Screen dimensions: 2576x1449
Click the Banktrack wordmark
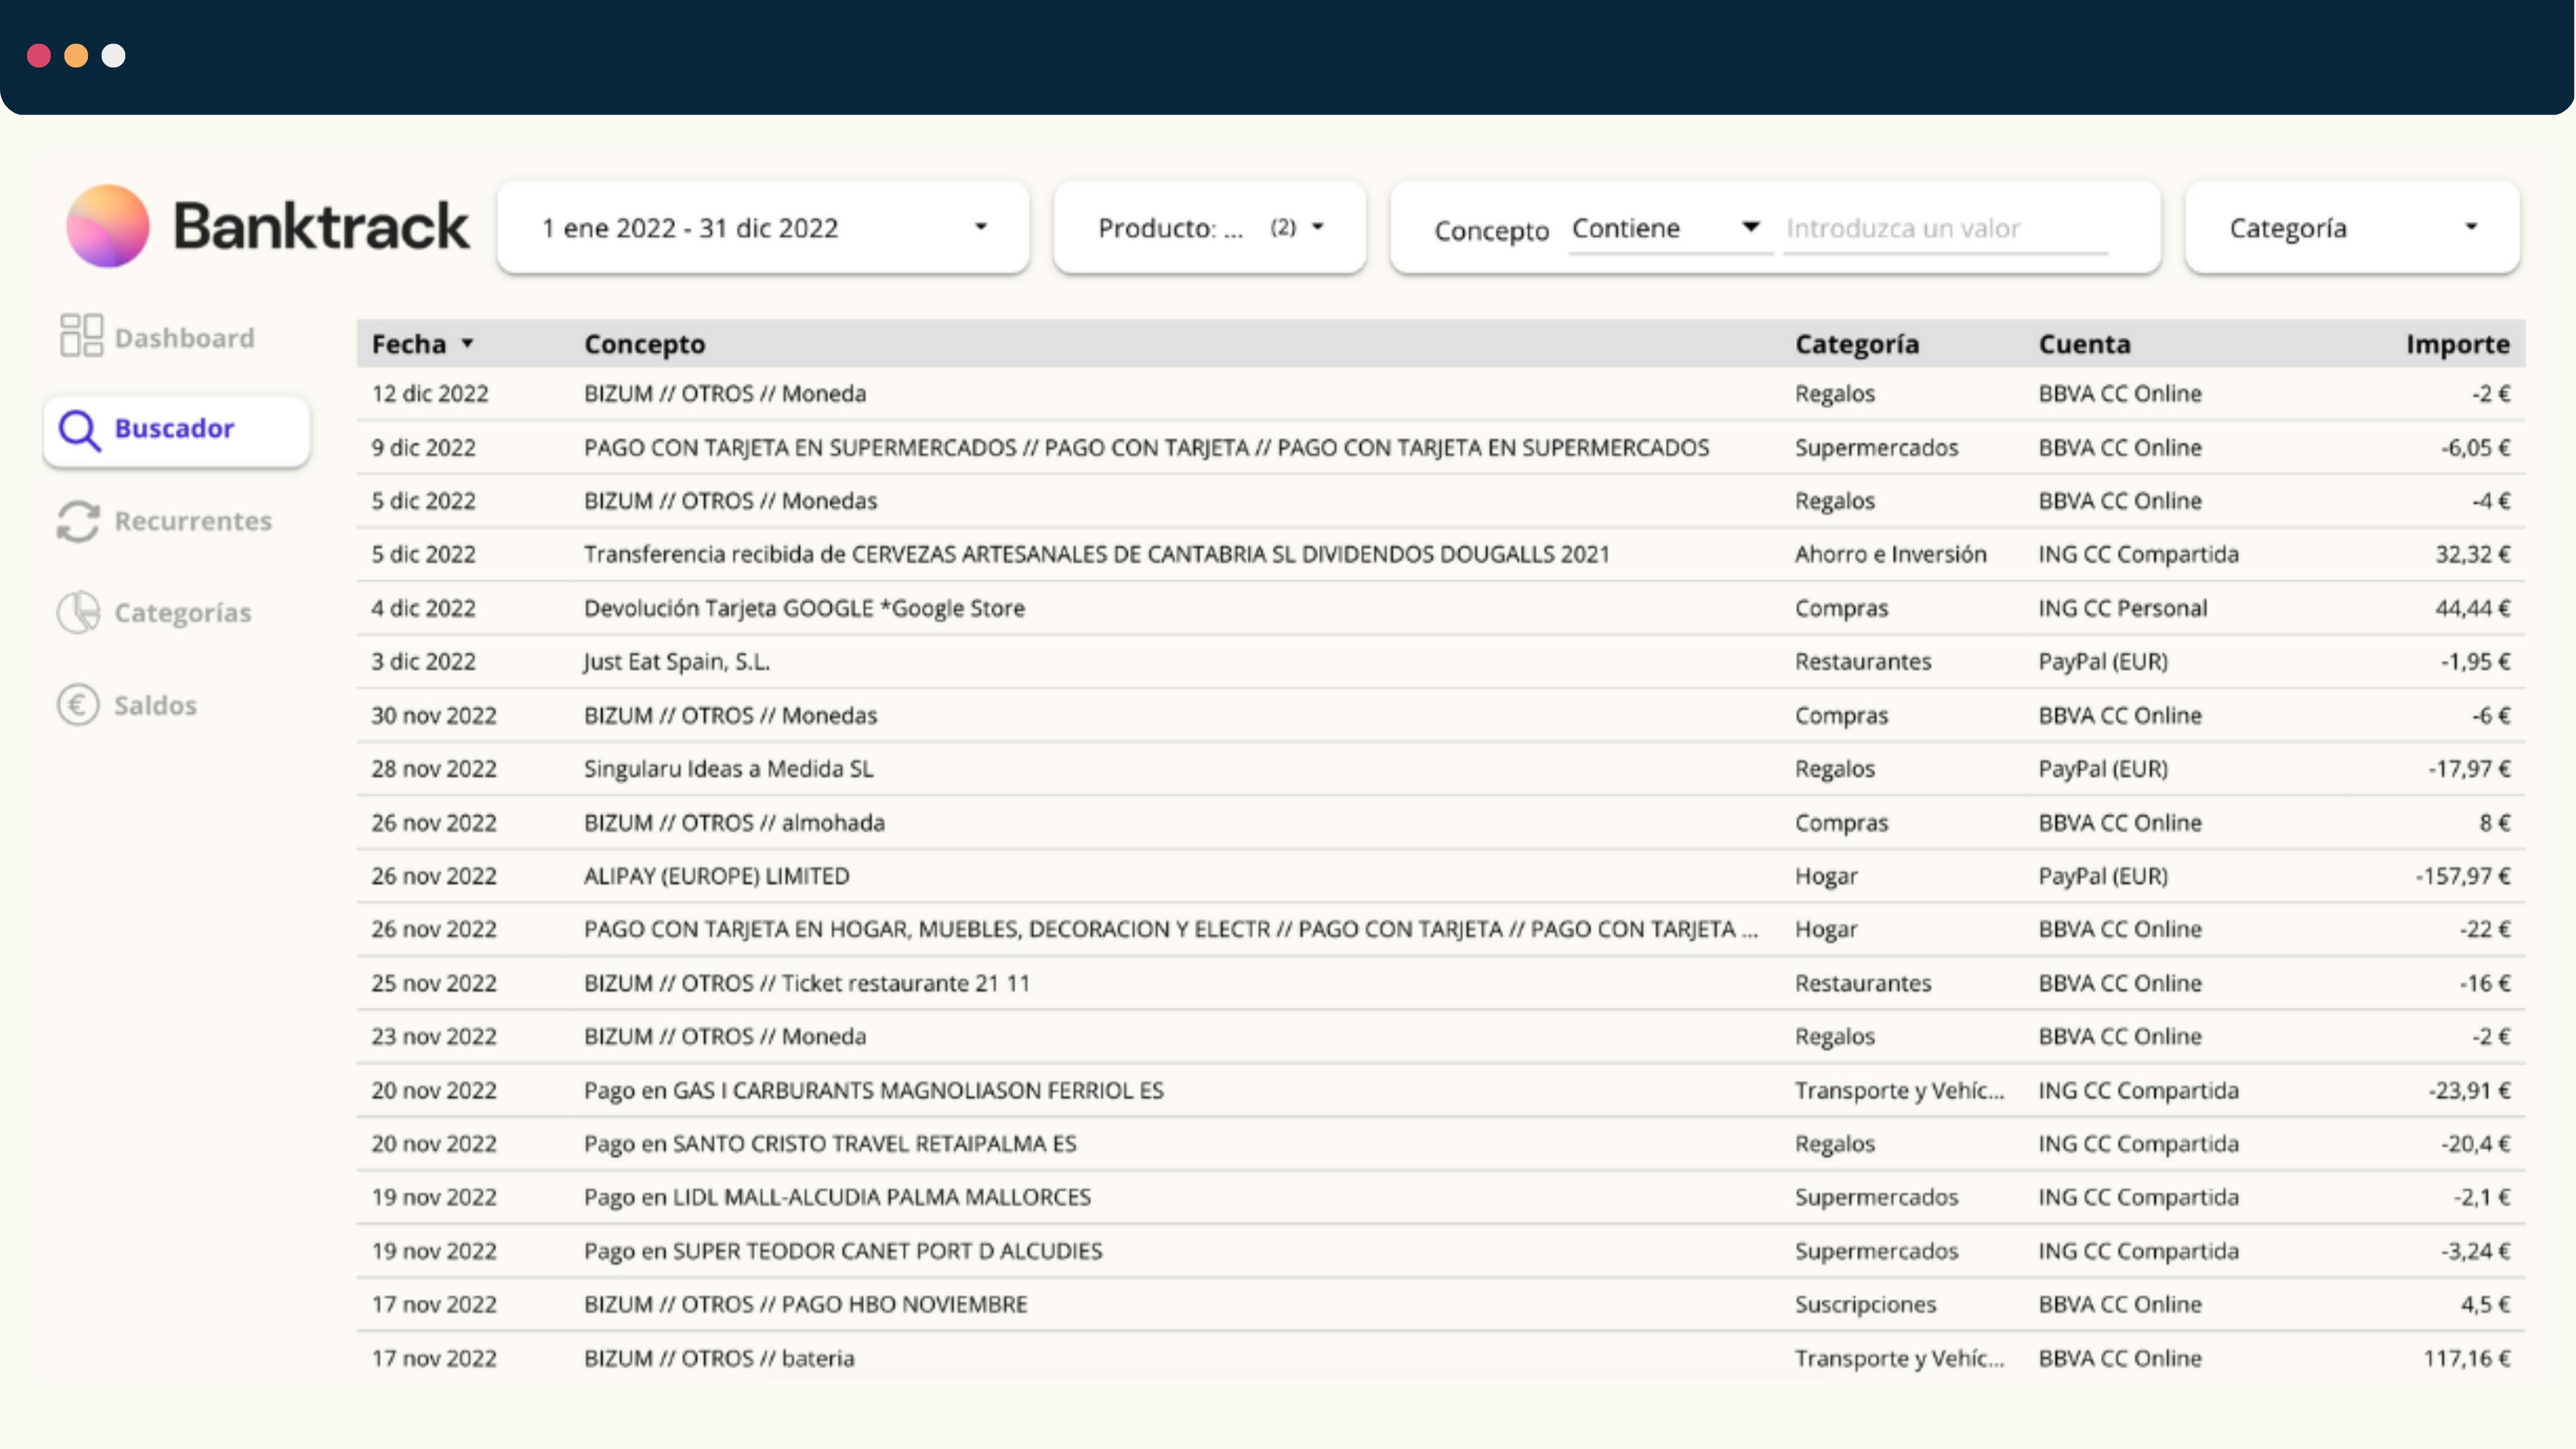tap(321, 226)
